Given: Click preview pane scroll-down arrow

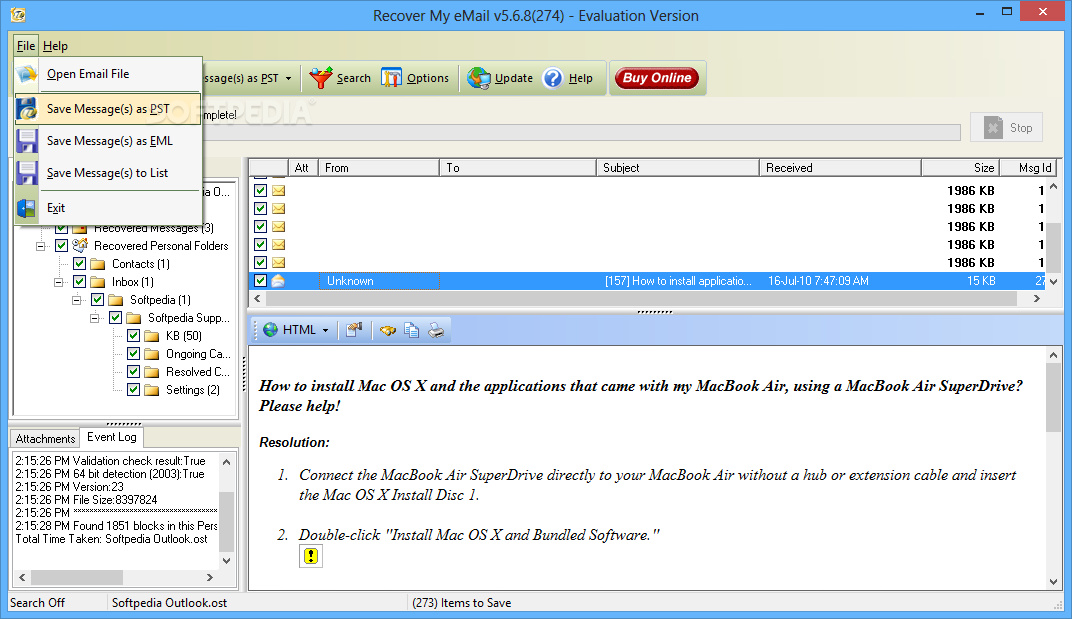Looking at the screenshot, I should click(1054, 581).
